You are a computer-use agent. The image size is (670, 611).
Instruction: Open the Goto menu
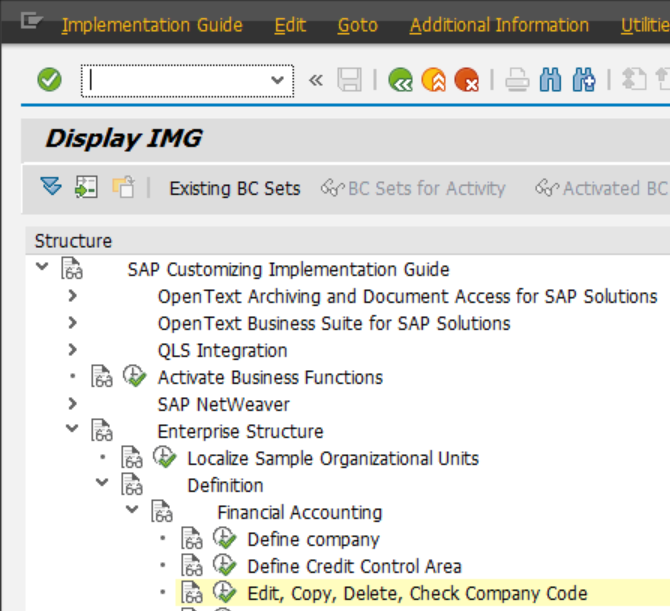pyautogui.click(x=358, y=25)
